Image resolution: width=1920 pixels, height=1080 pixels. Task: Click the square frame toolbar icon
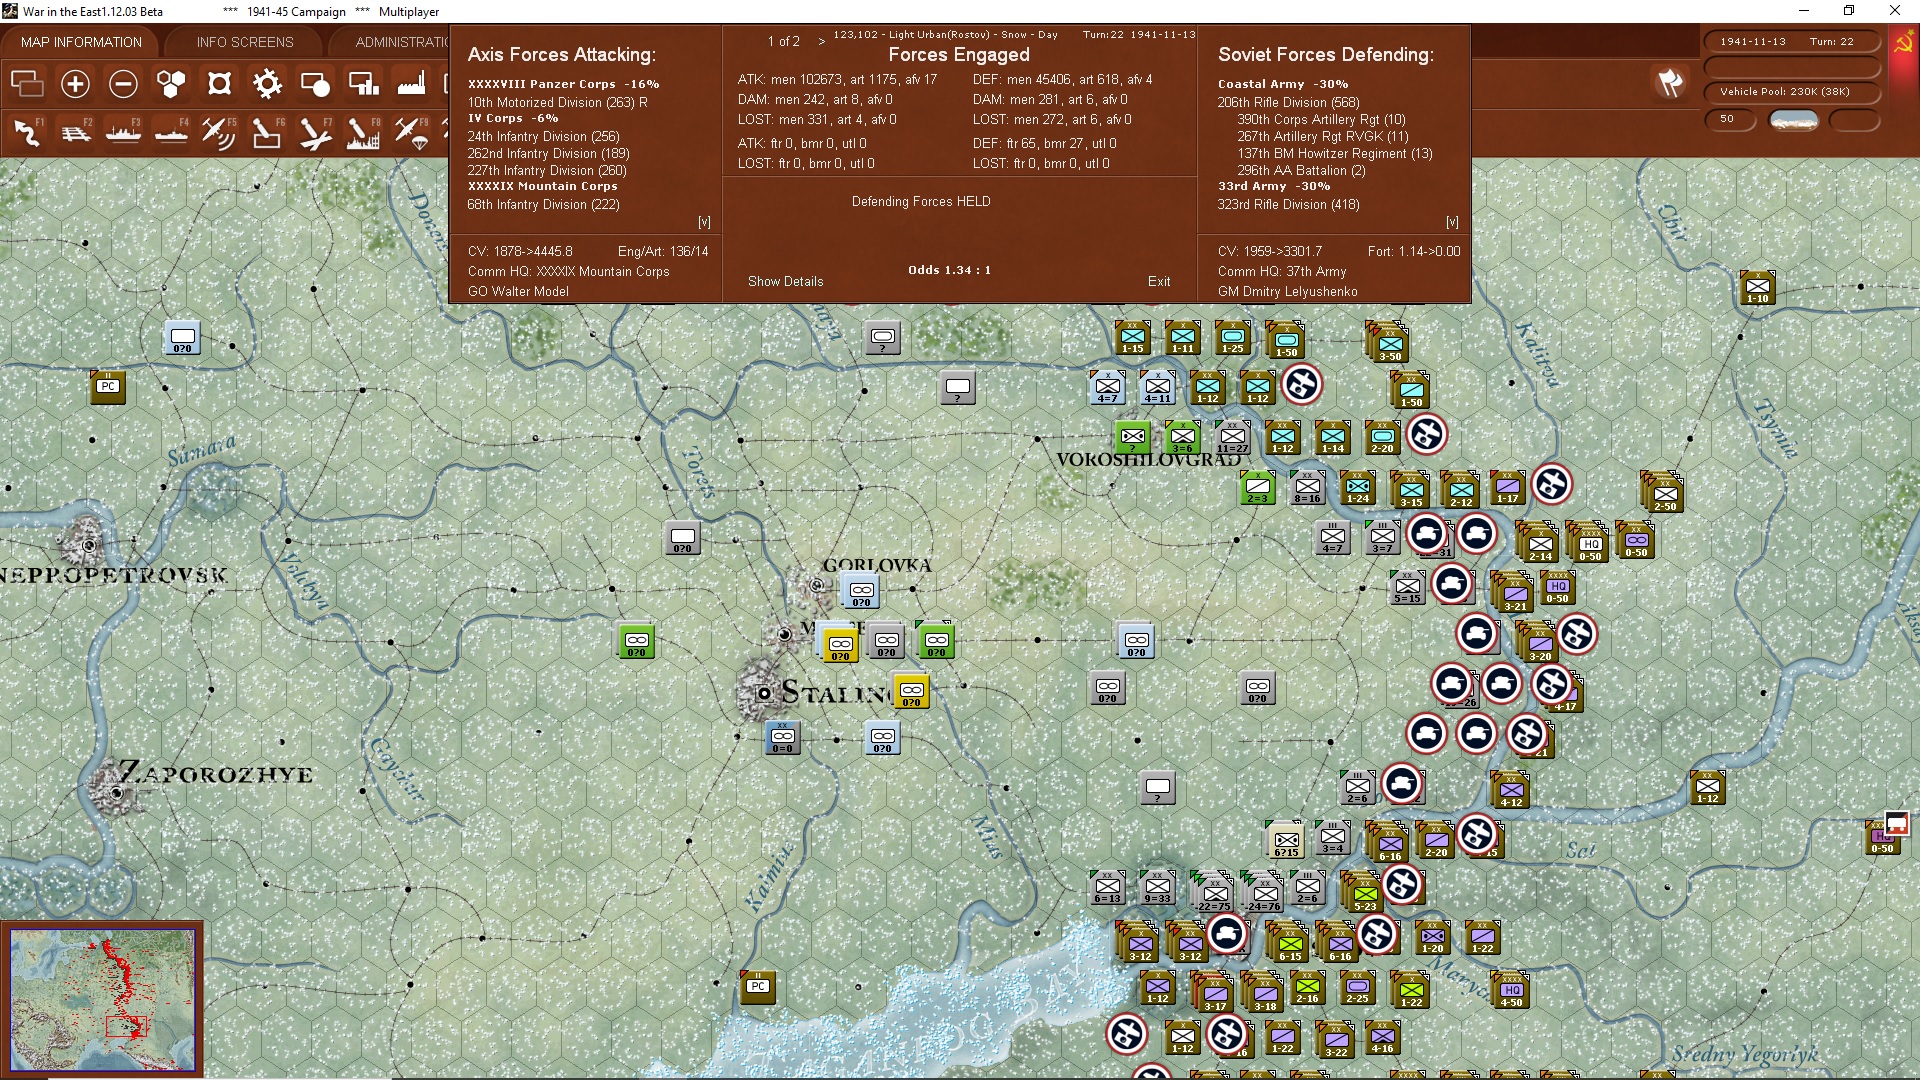coord(219,84)
